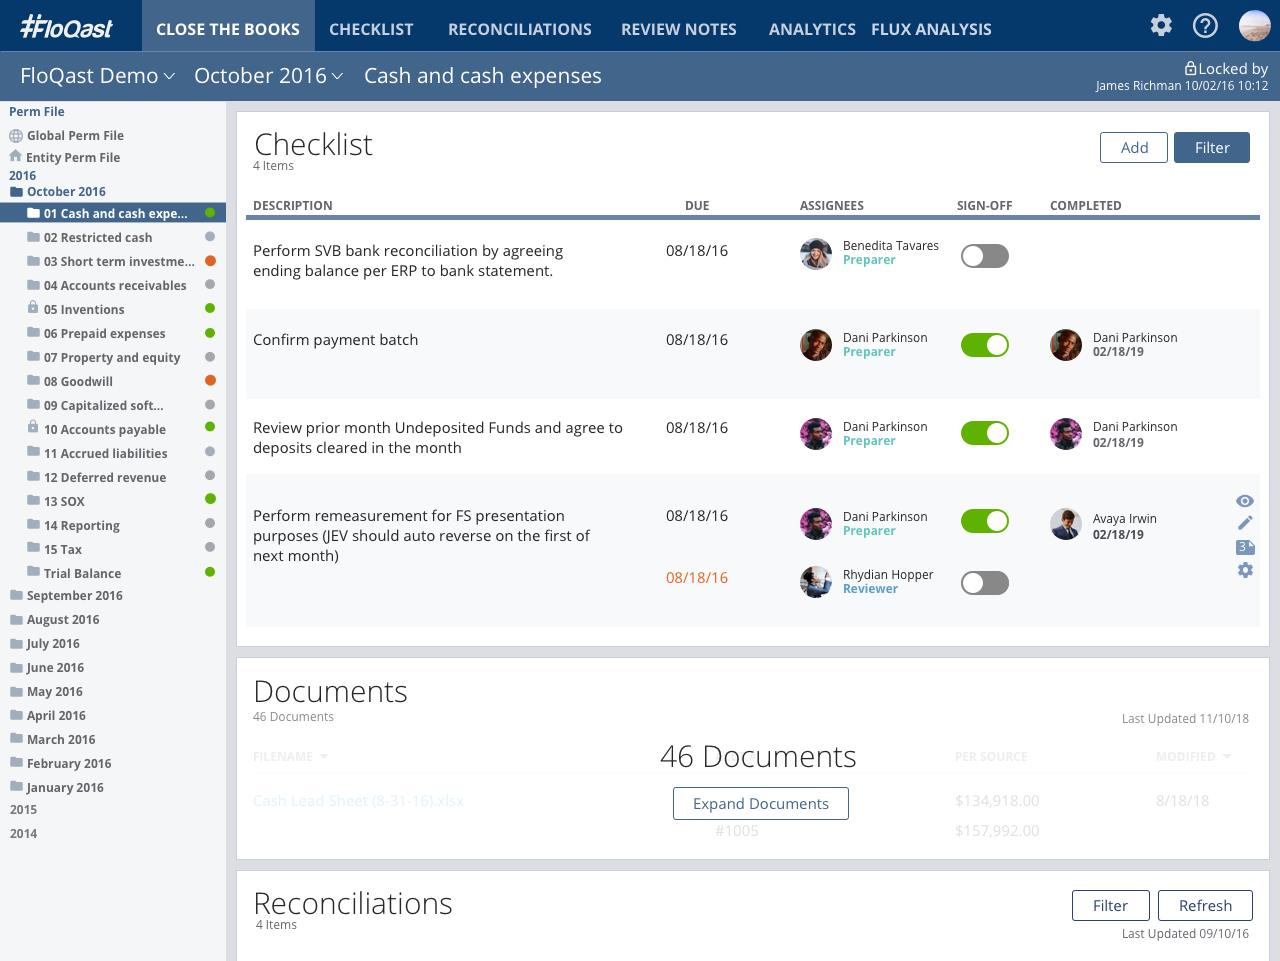Open the help question mark icon
This screenshot has width=1280, height=961.
[1206, 25]
